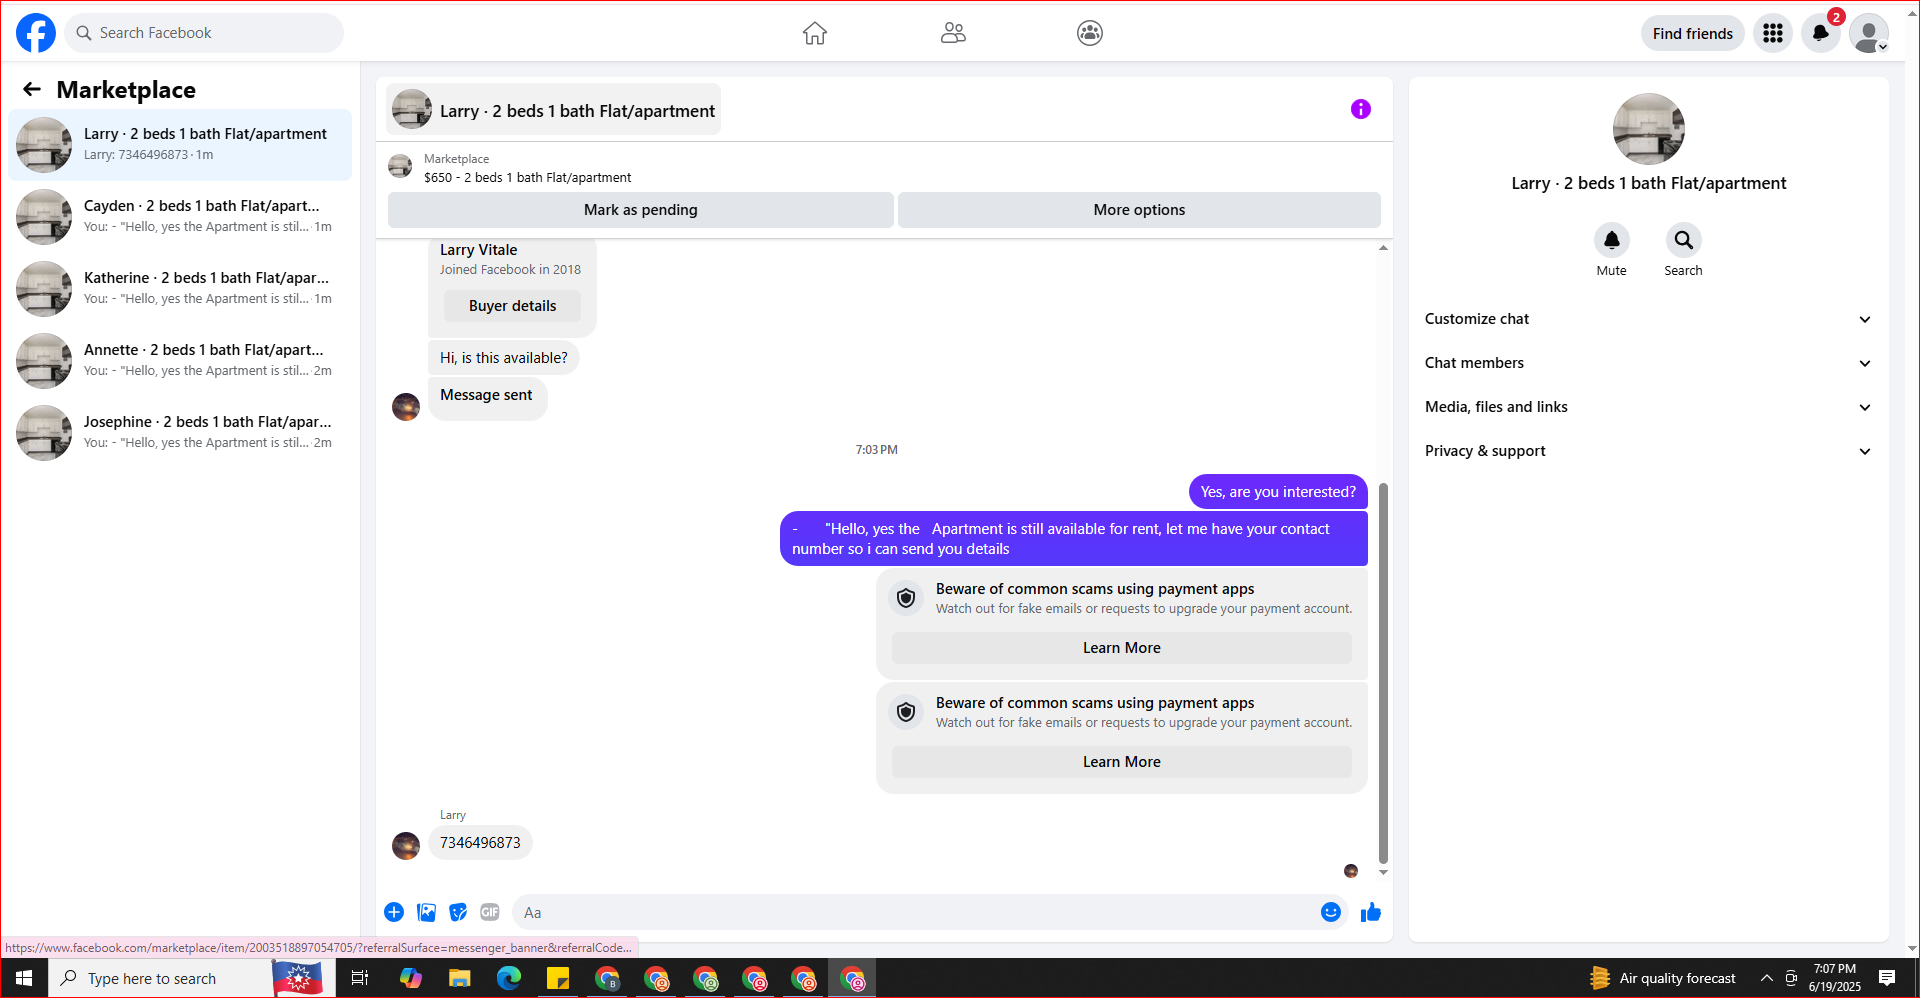Open the Facebook logo home link
This screenshot has height=998, width=1920.
pos(36,33)
